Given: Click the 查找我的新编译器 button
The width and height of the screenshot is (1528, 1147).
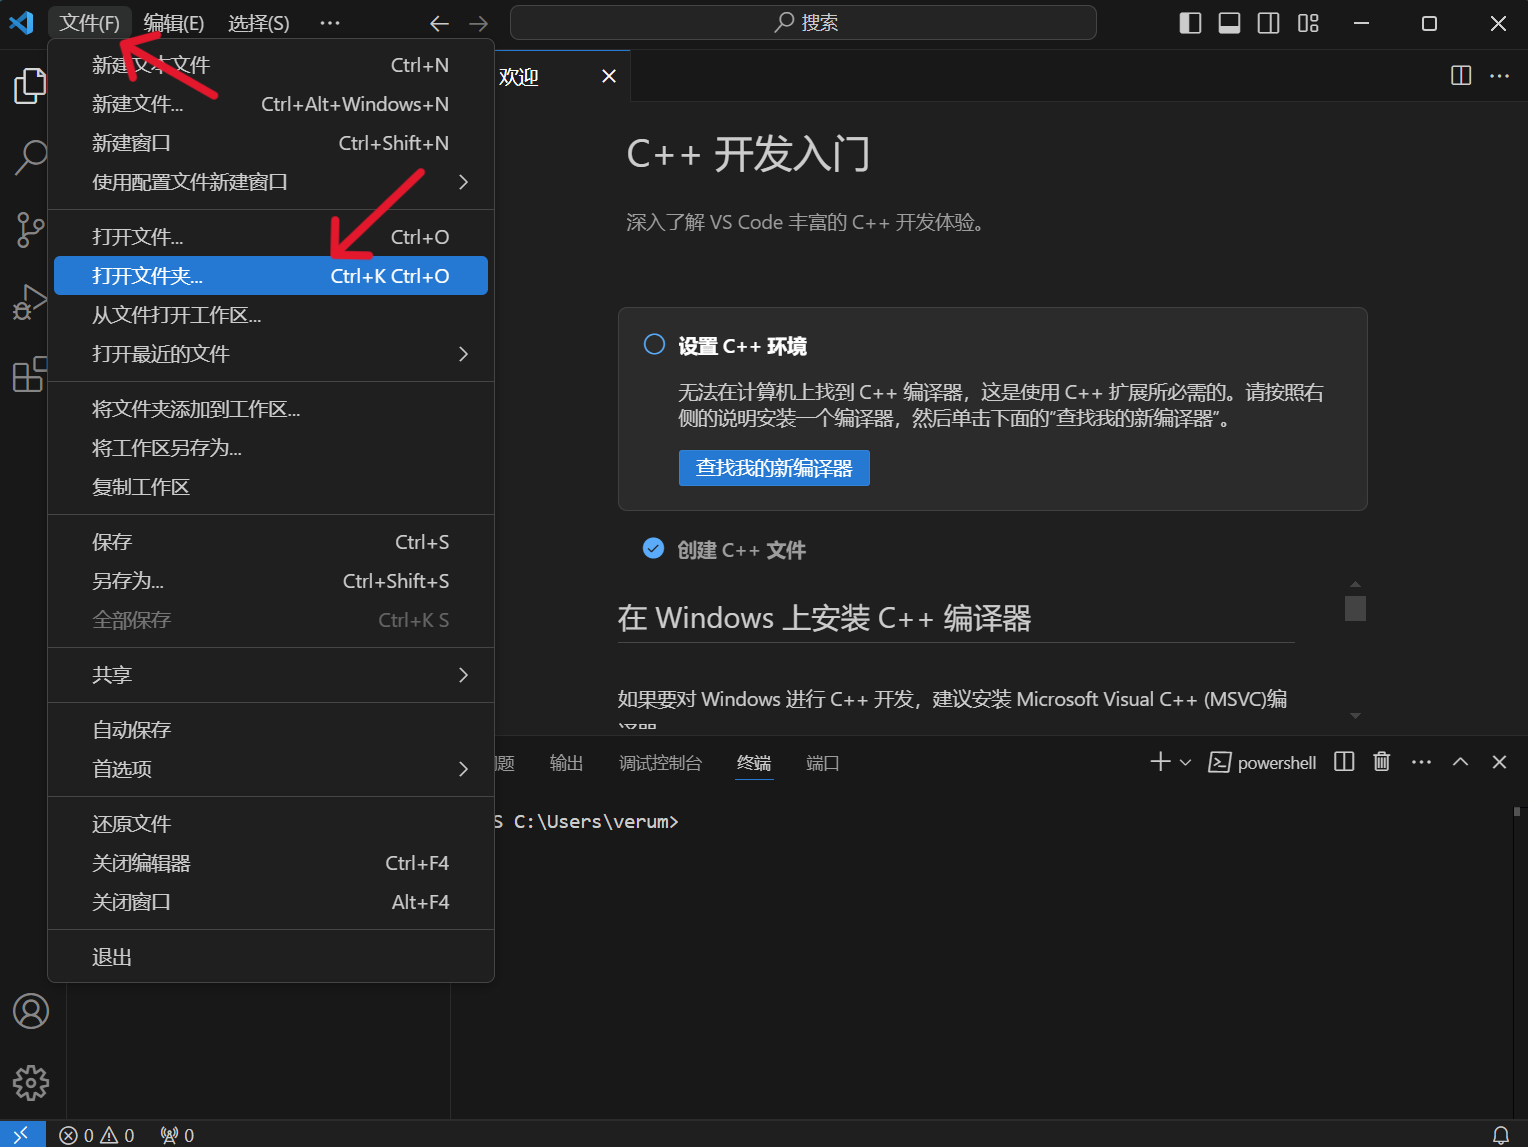Looking at the screenshot, I should pyautogui.click(x=774, y=468).
